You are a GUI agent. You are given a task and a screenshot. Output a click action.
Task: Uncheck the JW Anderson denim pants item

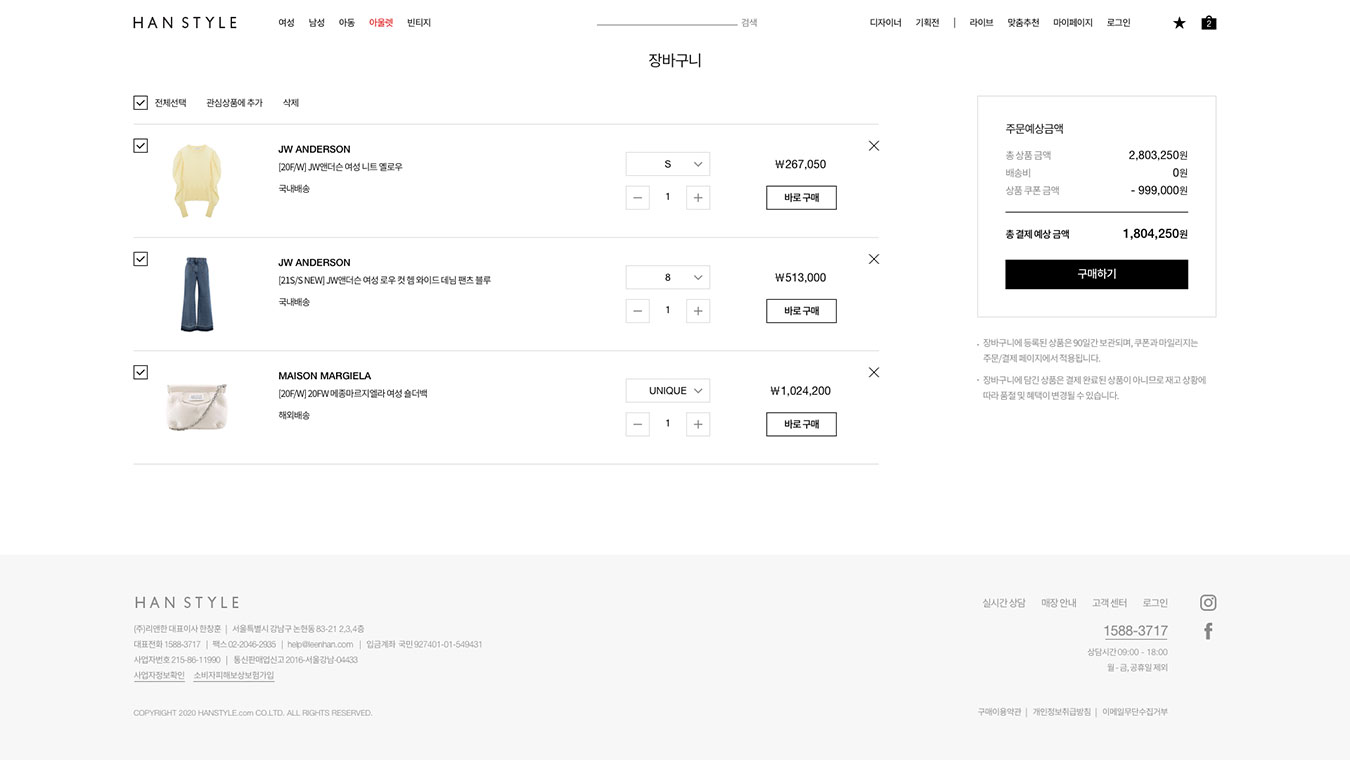click(x=140, y=259)
